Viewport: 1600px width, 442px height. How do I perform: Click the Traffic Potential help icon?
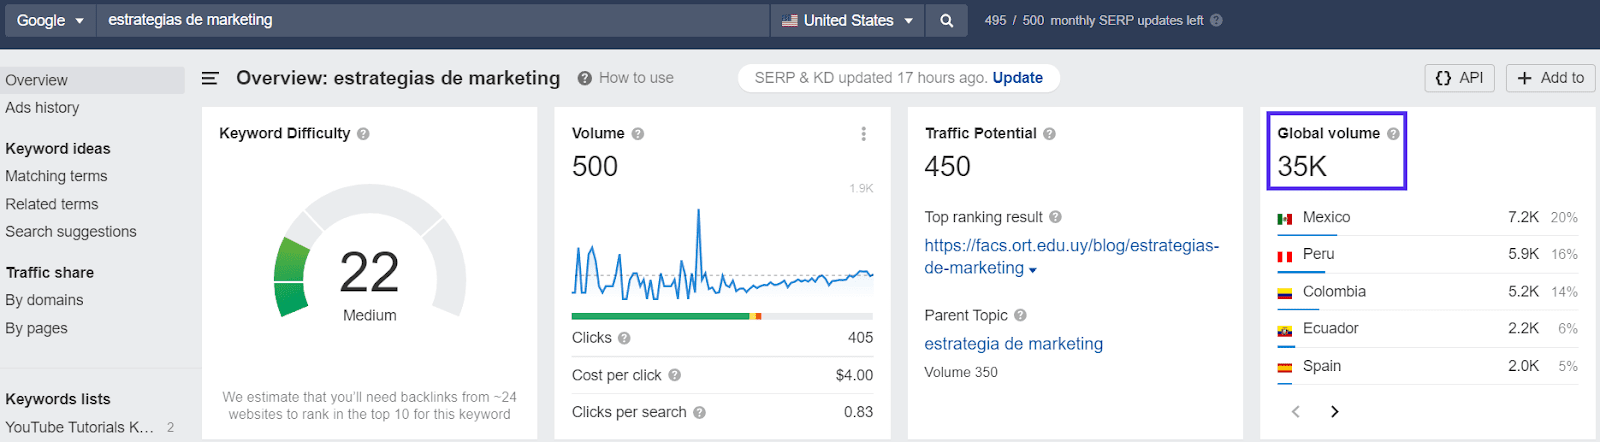point(1049,134)
